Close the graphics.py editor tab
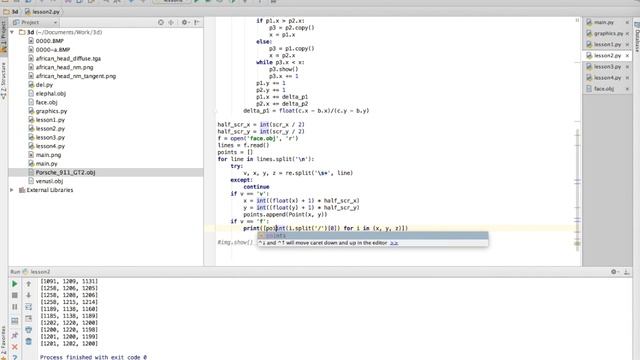Viewport: 640px width, 360px height. tap(627, 33)
